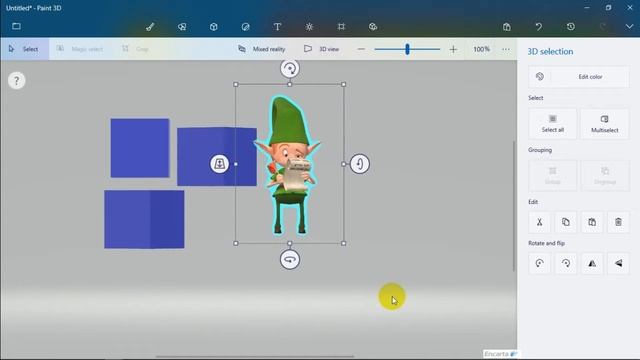Click the right Y-axis rotation handle
Screen dimensions: 640x360
[x=360, y=164]
